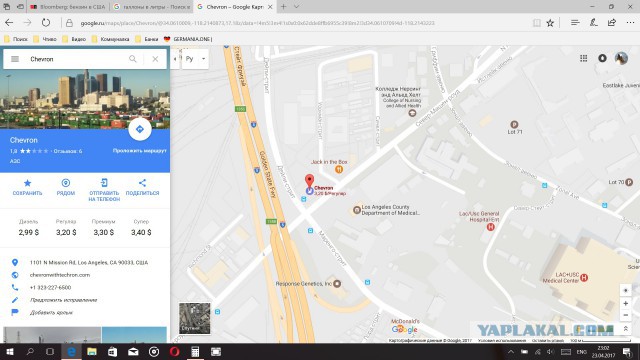Open GERMANIA.ONE bookmark
This screenshot has height=360, width=640.
[188, 39]
